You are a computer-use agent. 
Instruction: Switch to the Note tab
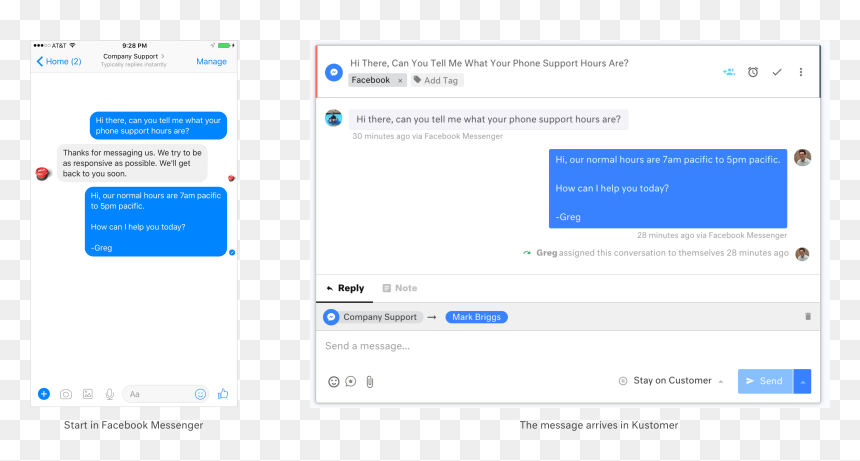400,288
